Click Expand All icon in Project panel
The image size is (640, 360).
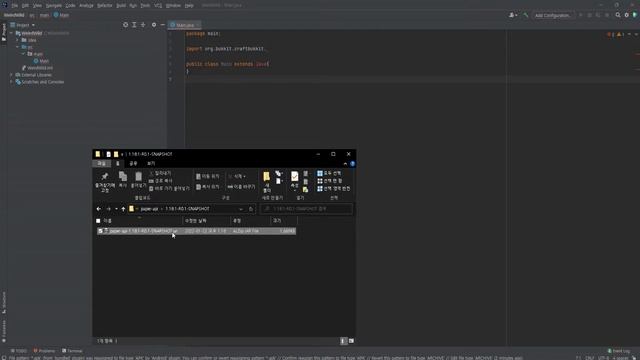tap(134, 25)
